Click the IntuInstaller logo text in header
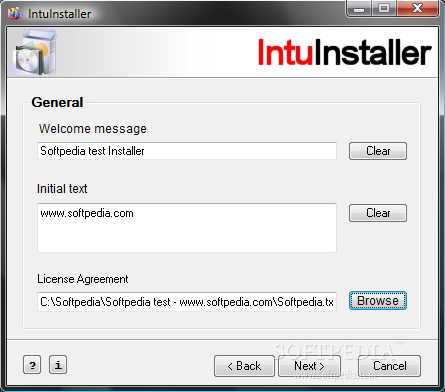The image size is (445, 392). click(x=345, y=52)
